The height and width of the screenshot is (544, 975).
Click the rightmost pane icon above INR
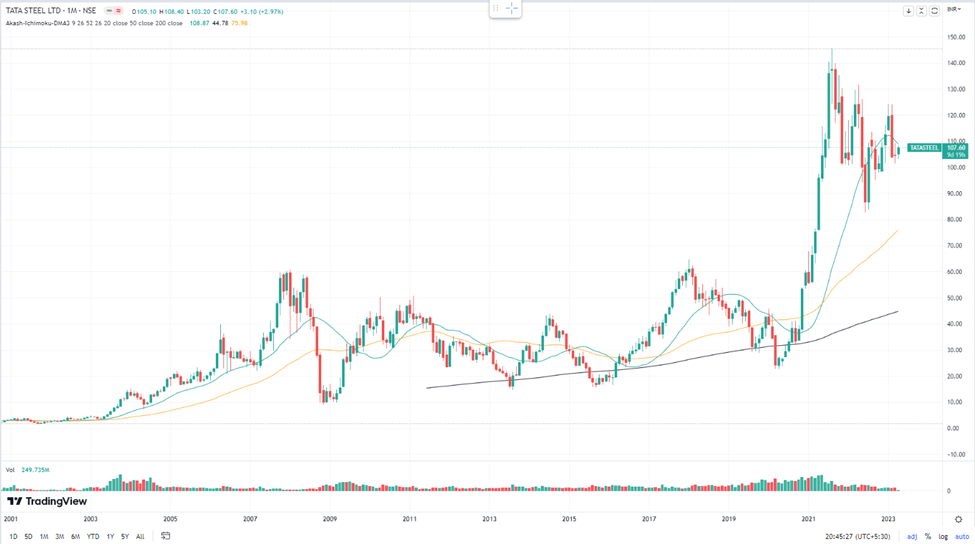point(934,11)
